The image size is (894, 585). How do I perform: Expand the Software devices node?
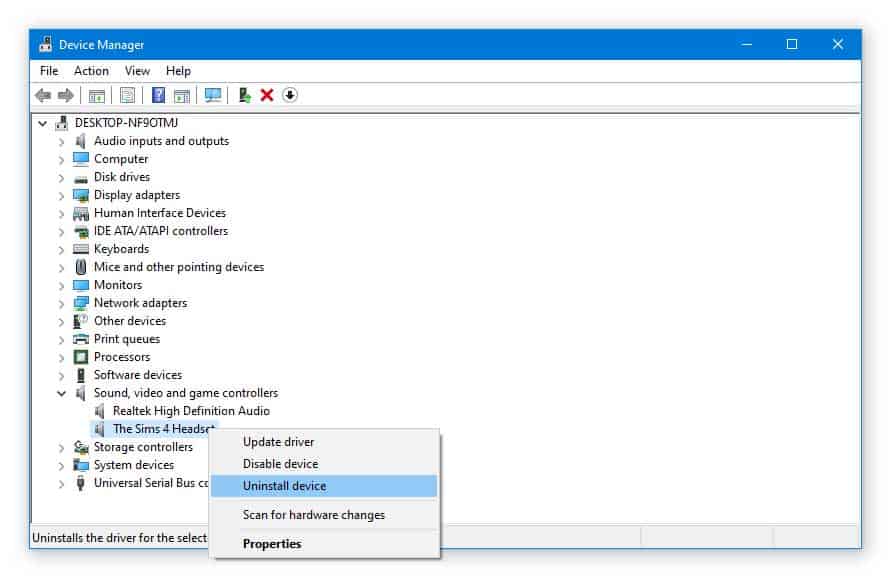pyautogui.click(x=62, y=375)
